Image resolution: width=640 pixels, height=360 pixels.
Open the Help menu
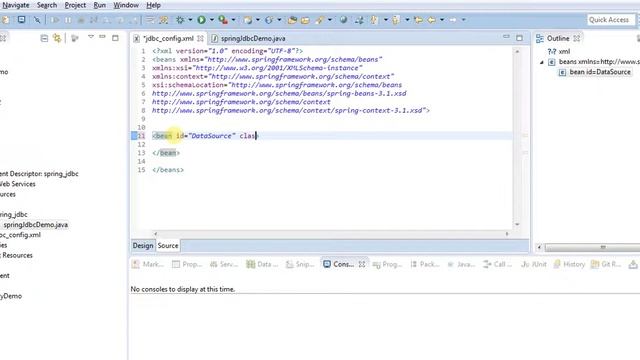[153, 5]
